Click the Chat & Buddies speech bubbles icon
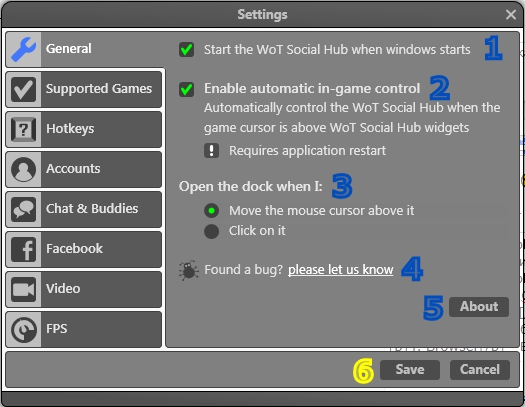 [23, 210]
